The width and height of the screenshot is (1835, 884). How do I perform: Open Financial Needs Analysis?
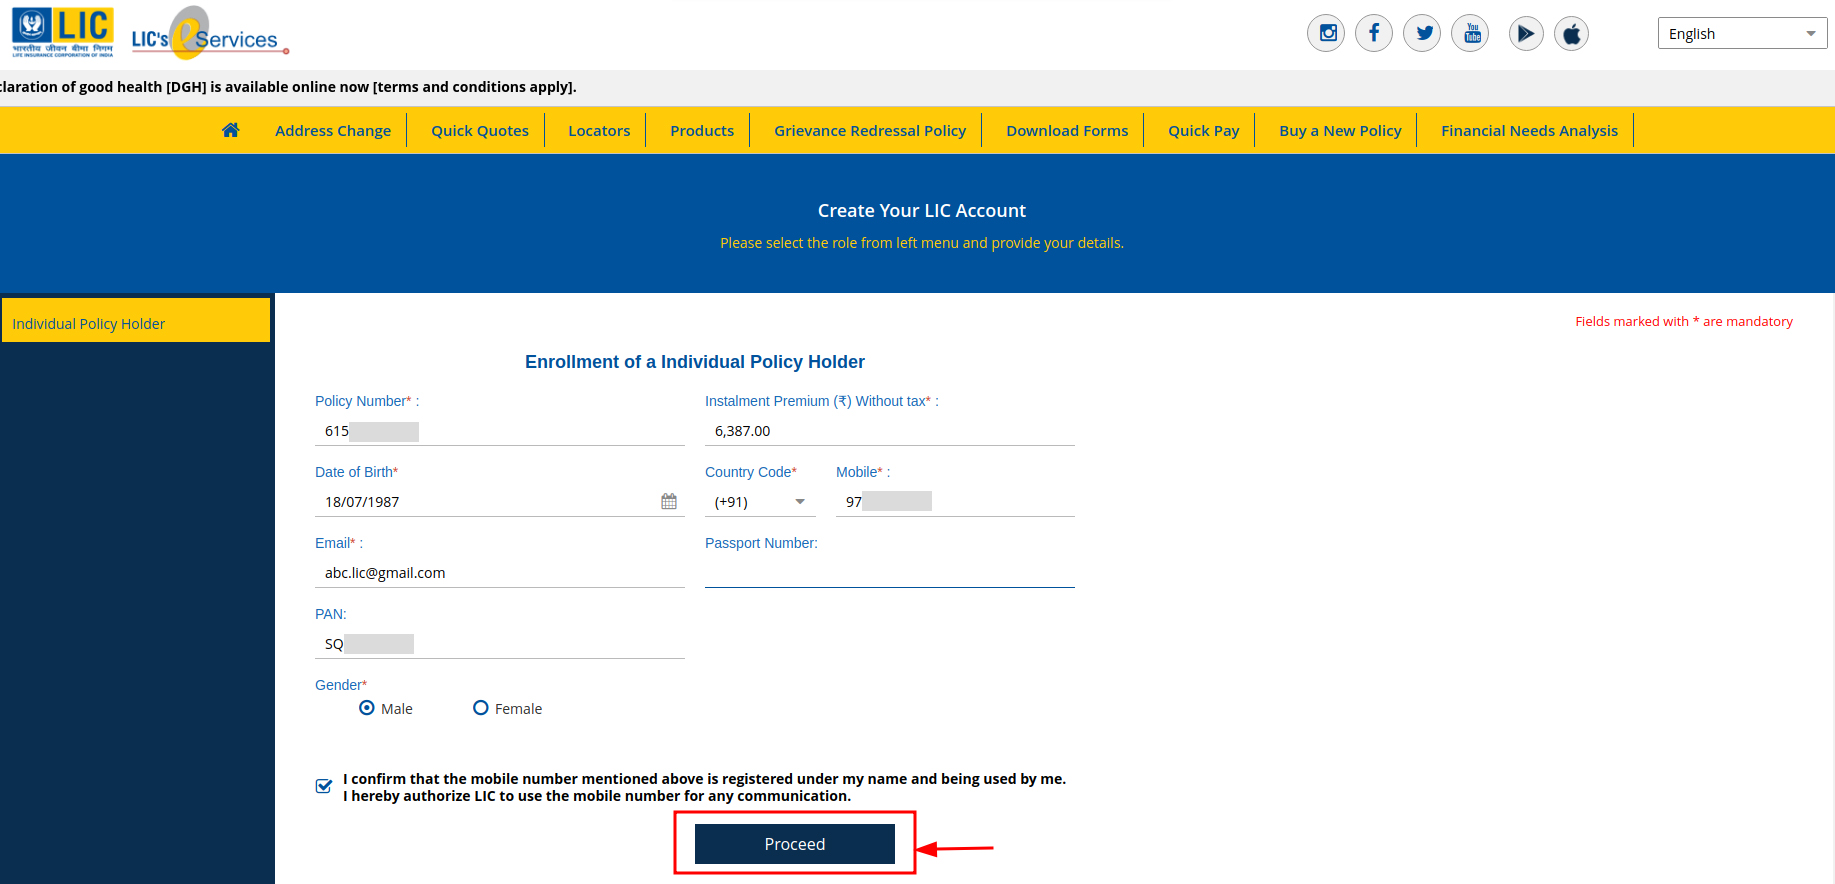[x=1529, y=130]
